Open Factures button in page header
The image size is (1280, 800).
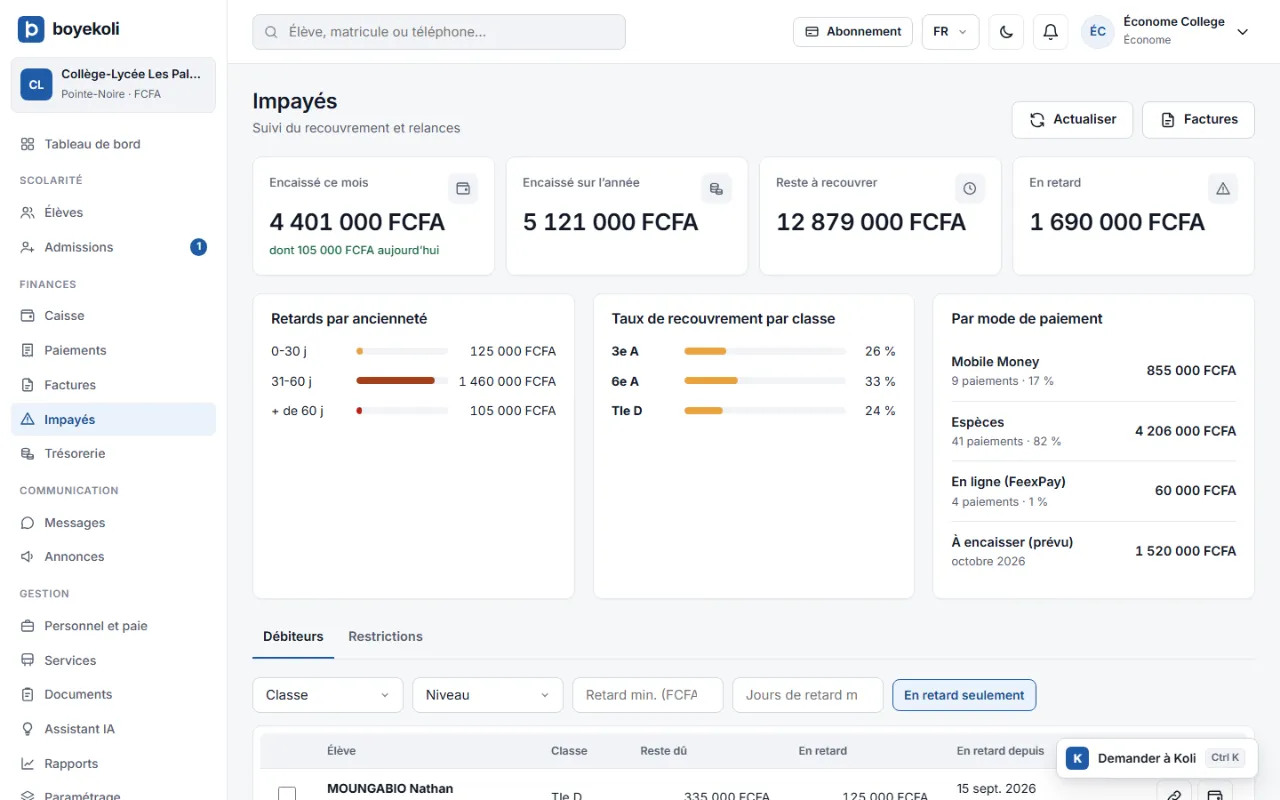click(1198, 119)
